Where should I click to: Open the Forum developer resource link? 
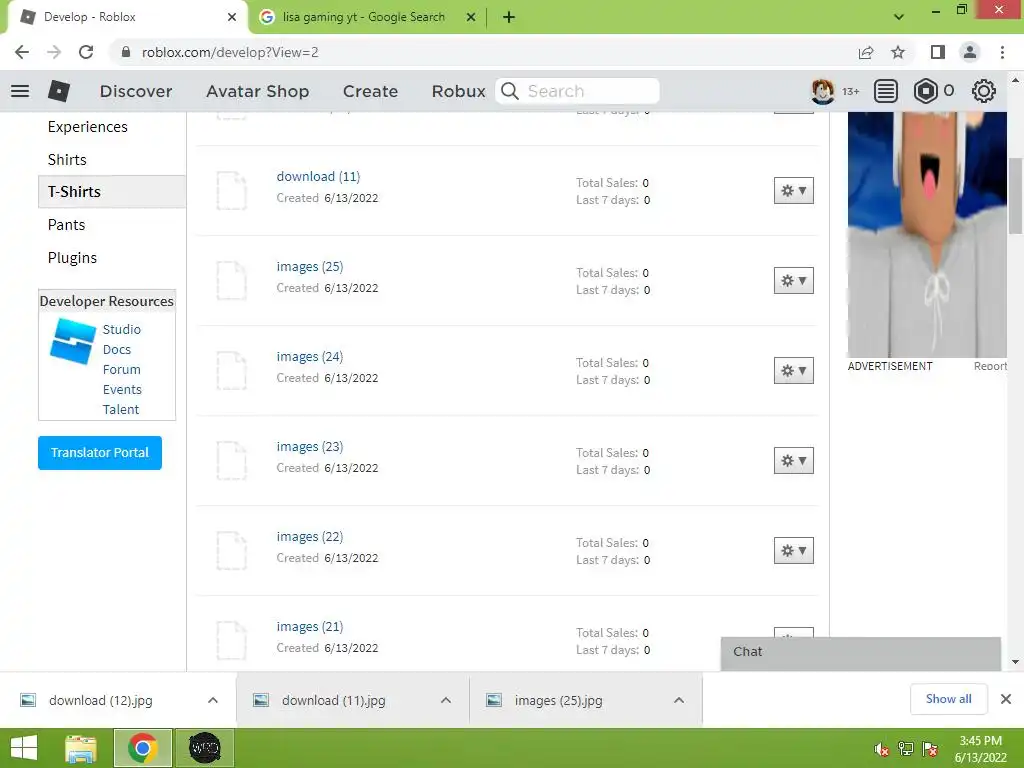(x=121, y=370)
